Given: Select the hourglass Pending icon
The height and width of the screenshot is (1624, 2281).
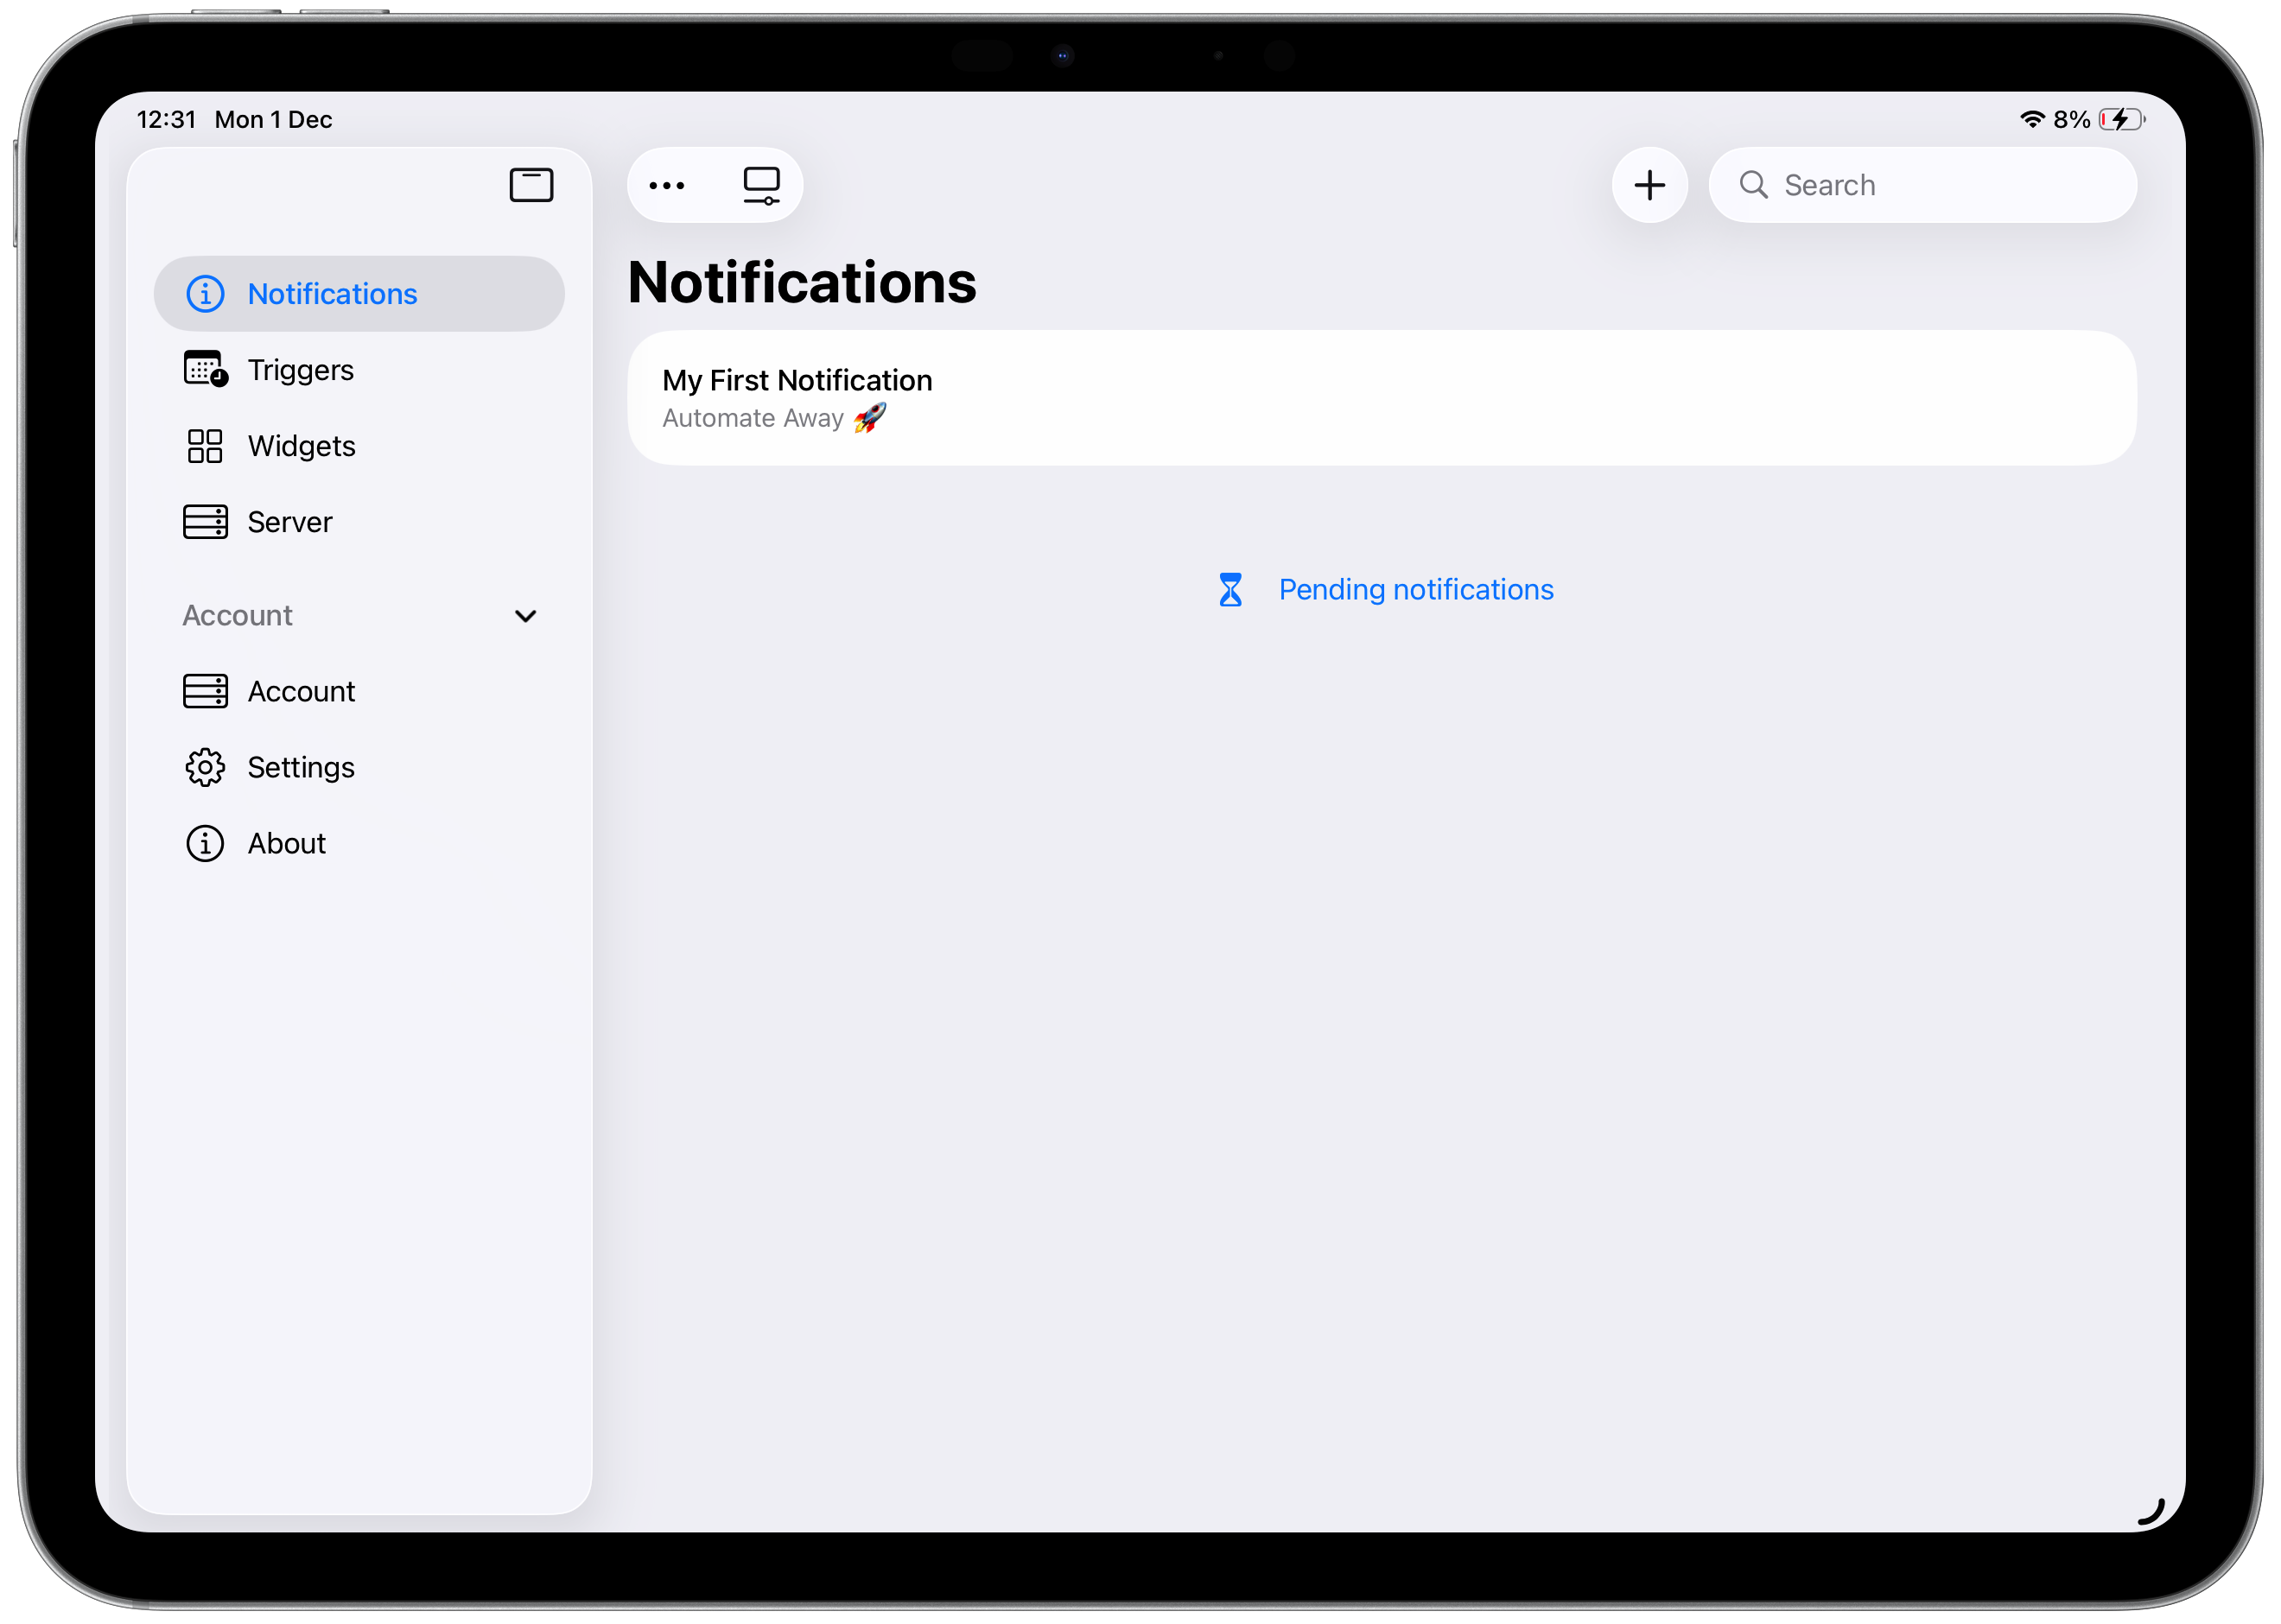Looking at the screenshot, I should pyautogui.click(x=1231, y=590).
